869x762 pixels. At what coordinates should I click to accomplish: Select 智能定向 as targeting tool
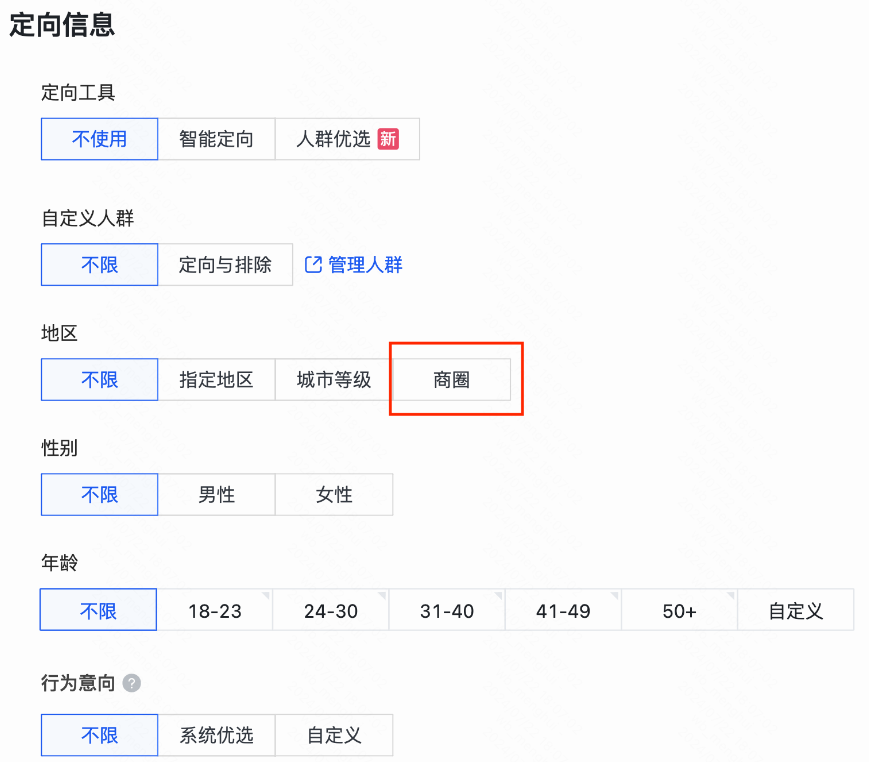click(217, 139)
